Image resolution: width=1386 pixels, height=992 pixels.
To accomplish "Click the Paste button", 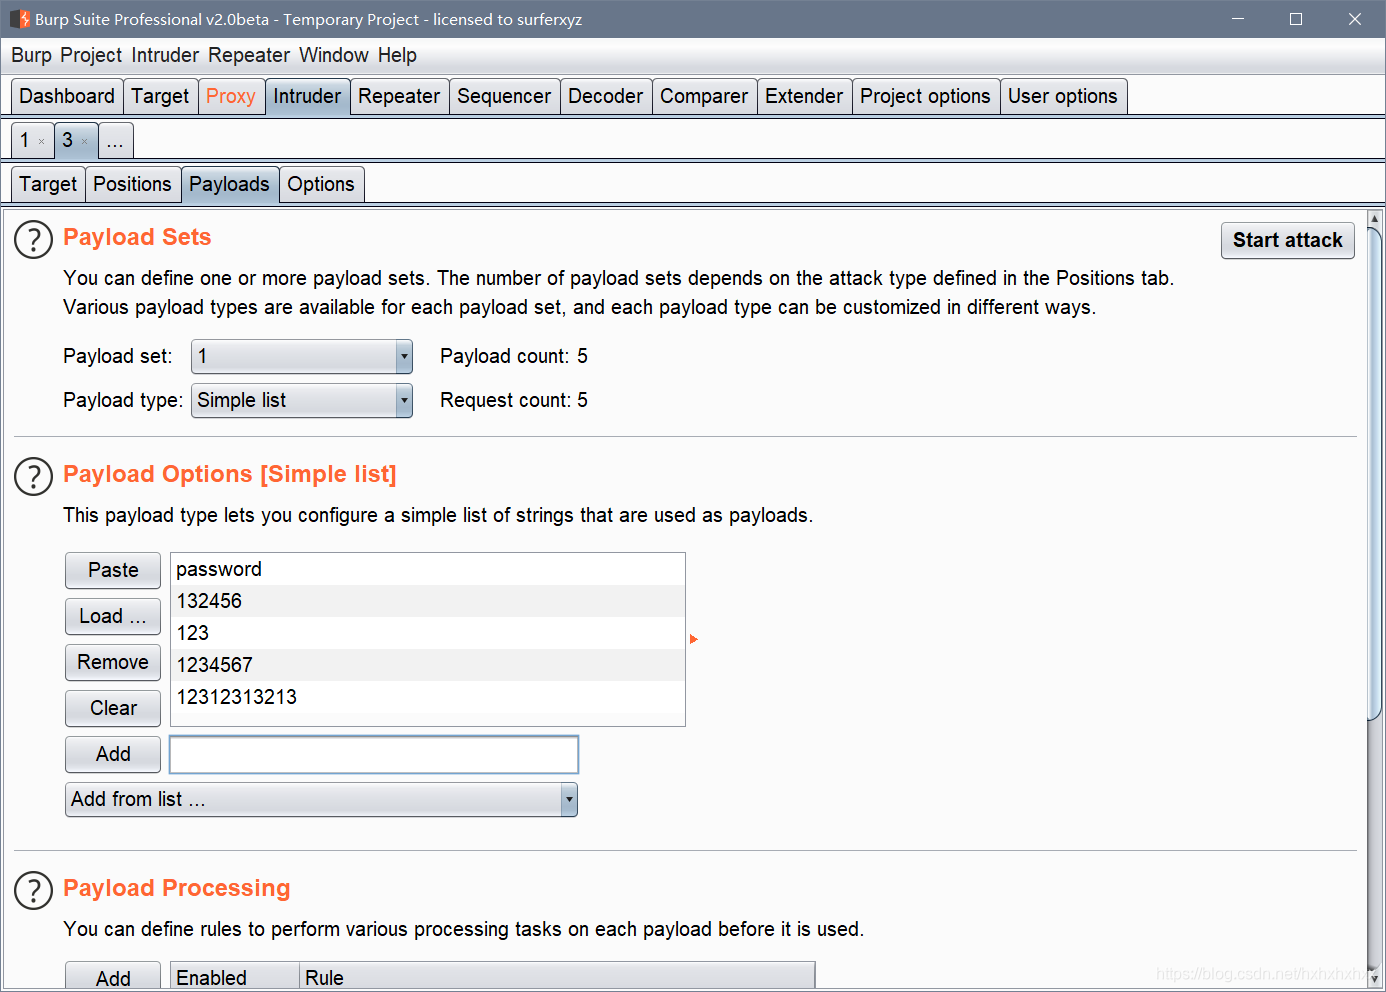I will 113,570.
